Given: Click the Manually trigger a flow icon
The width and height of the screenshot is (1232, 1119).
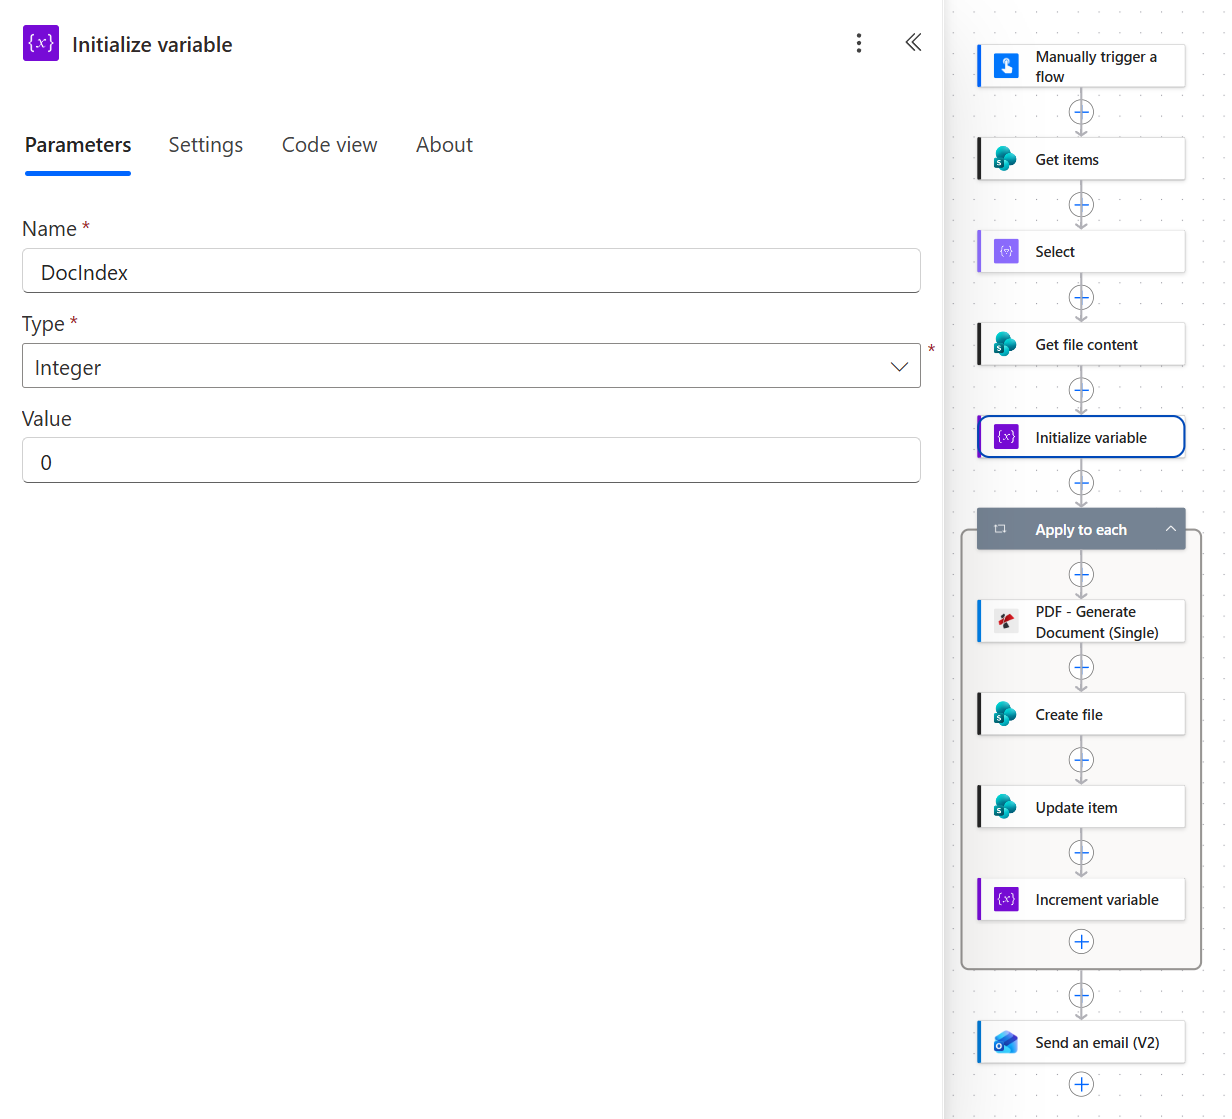Looking at the screenshot, I should [1006, 66].
